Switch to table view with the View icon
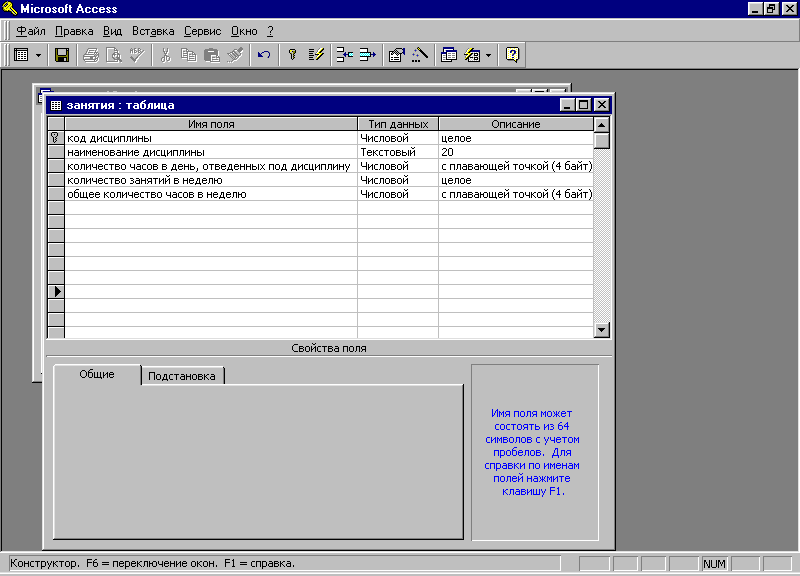Viewport: 800px width, 576px height. click(x=21, y=55)
